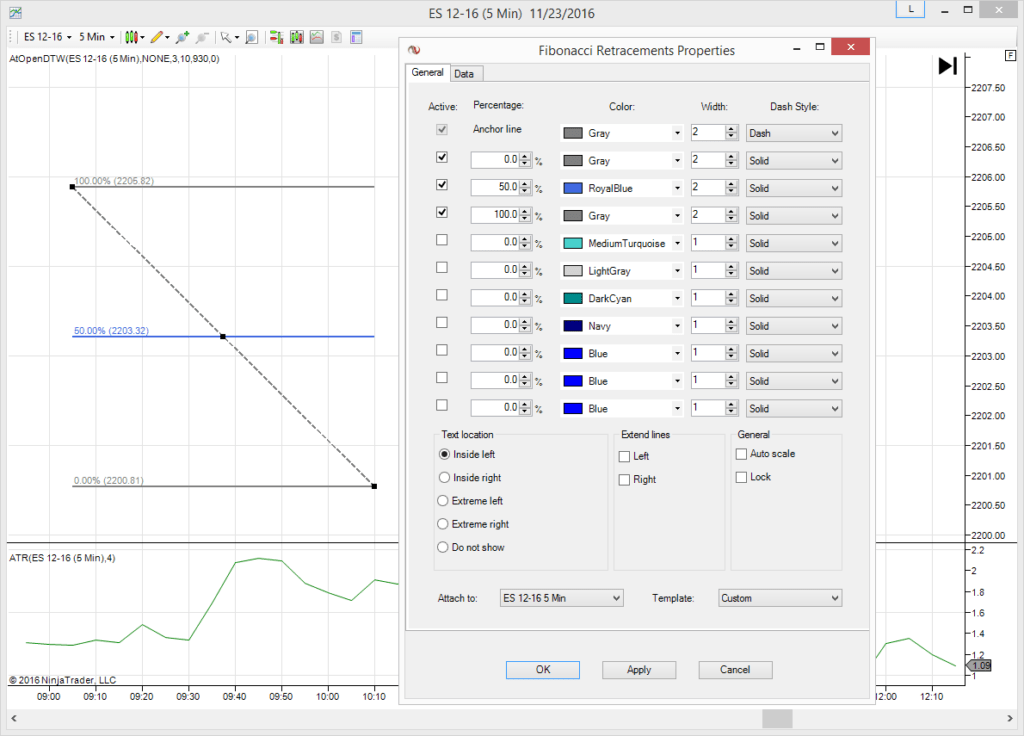Screen dimensions: 1024x736
Task: Select Extreme left text location
Action: tap(443, 501)
